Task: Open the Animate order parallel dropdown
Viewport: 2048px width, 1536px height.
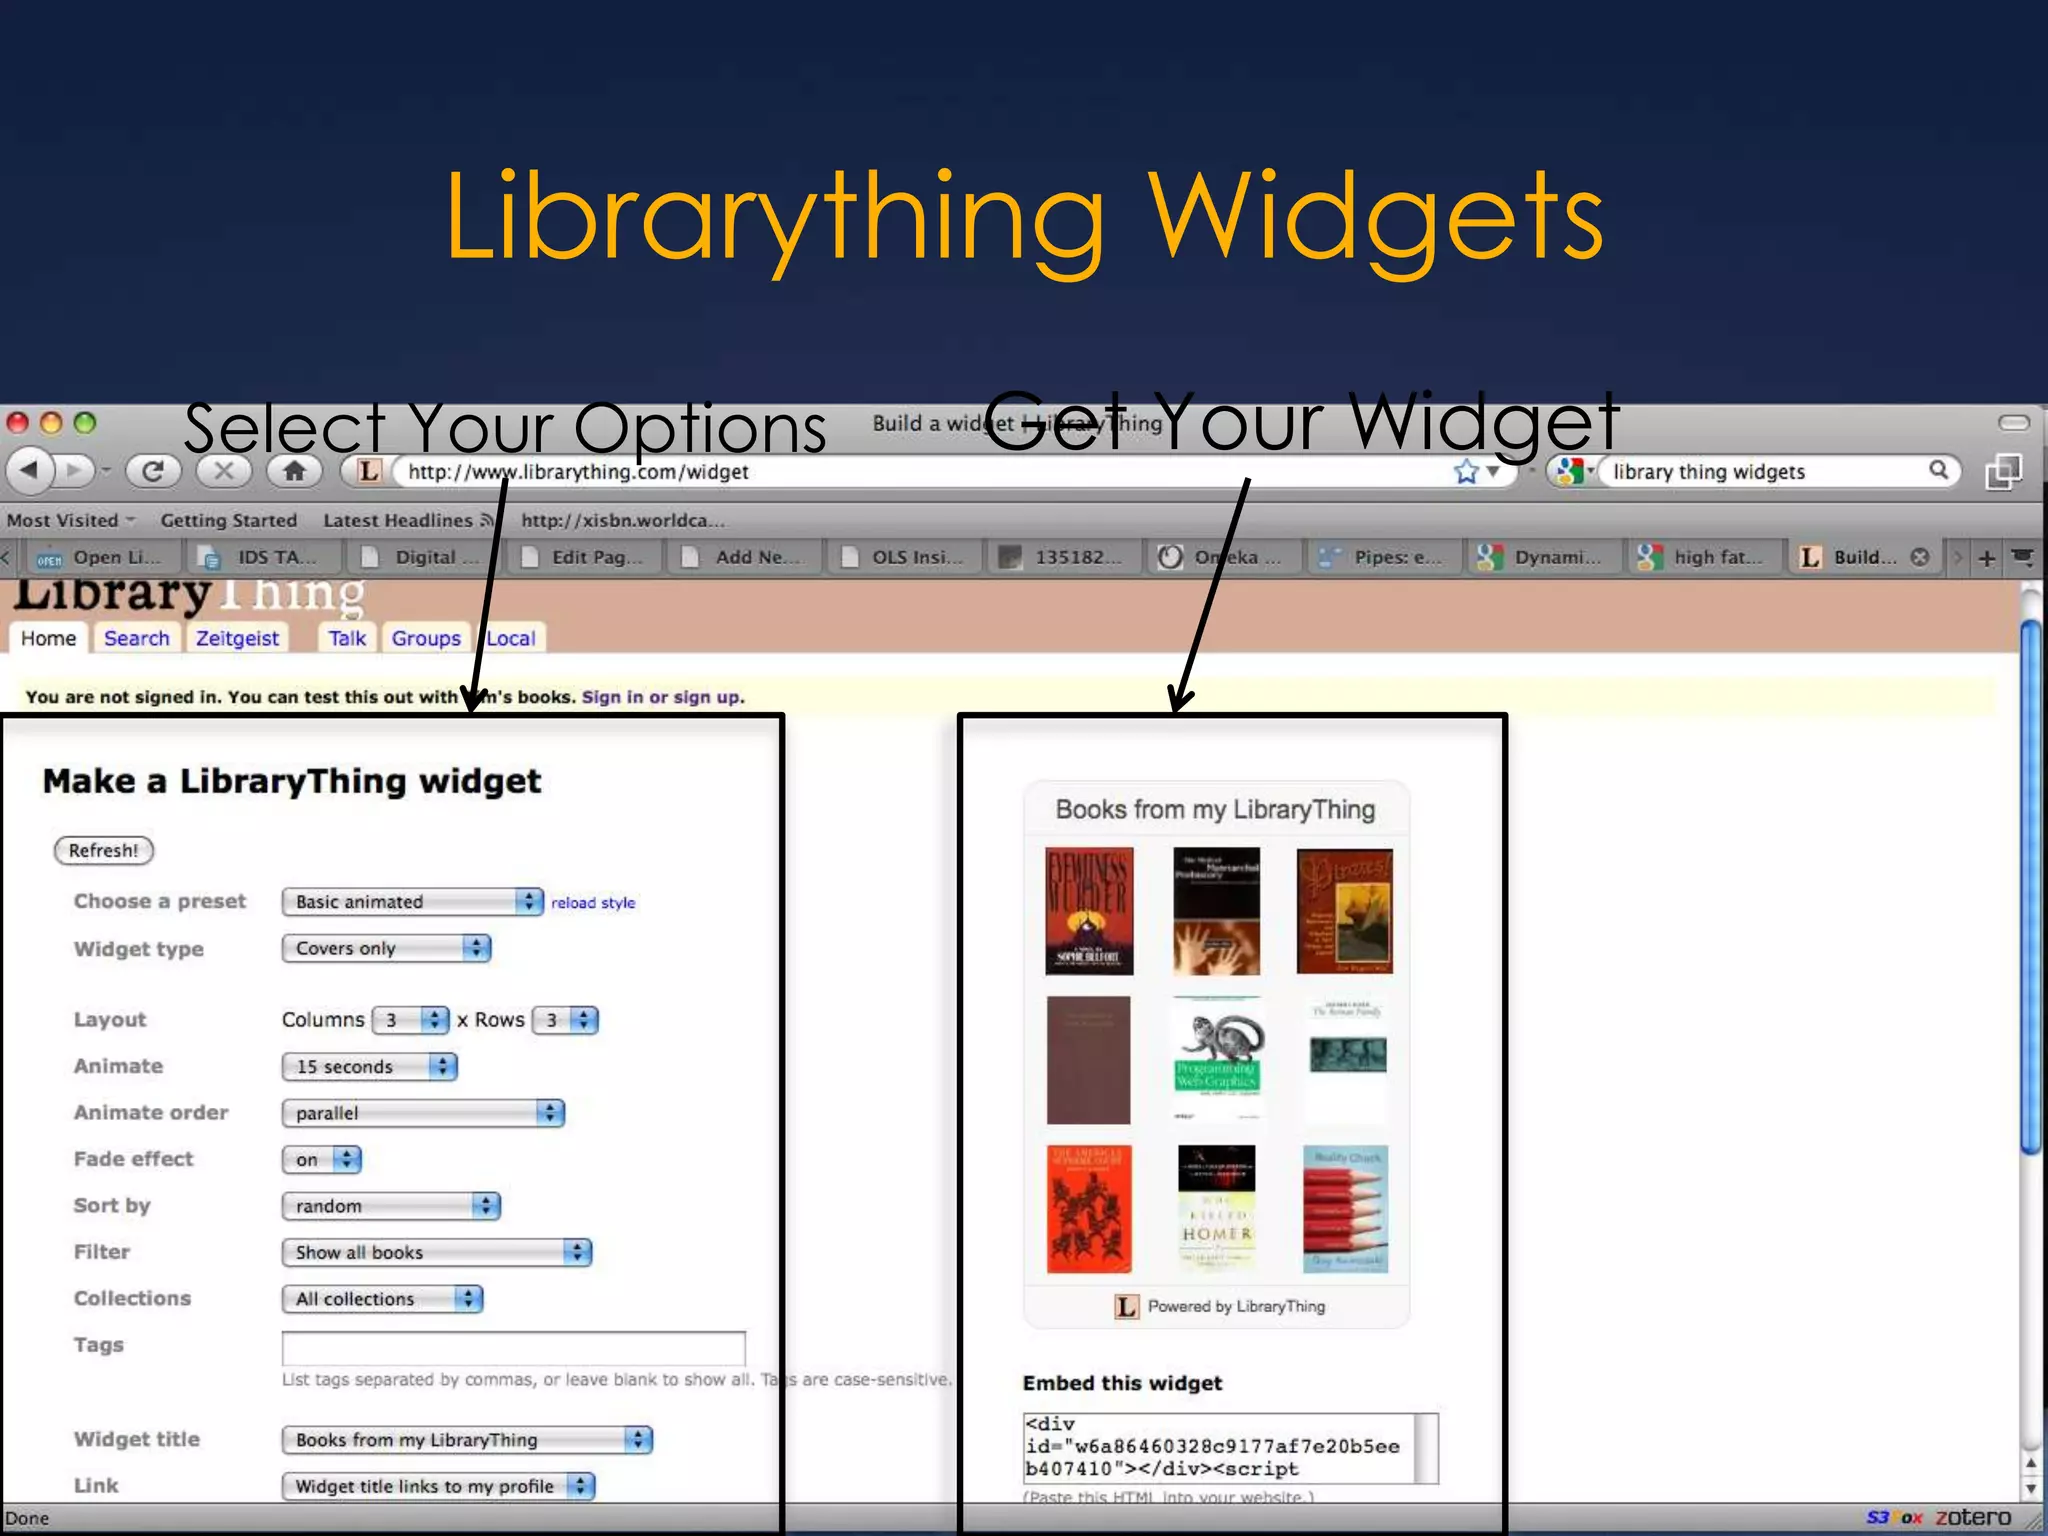Action: pyautogui.click(x=423, y=1113)
